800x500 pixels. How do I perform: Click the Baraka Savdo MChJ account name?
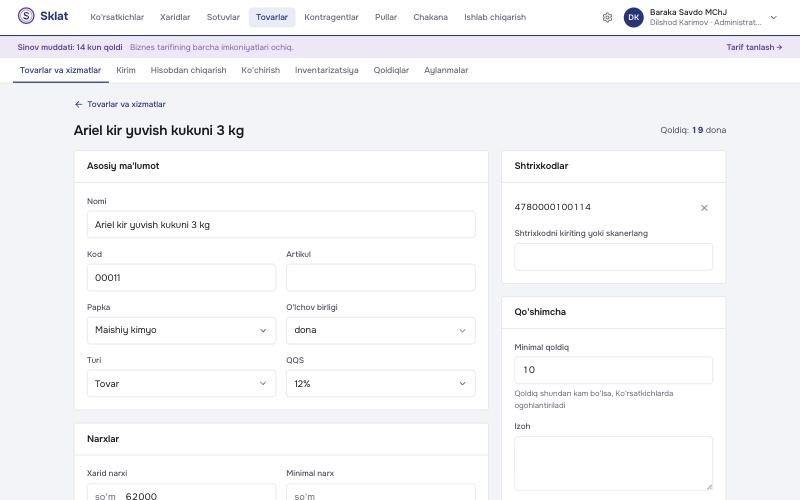(688, 12)
